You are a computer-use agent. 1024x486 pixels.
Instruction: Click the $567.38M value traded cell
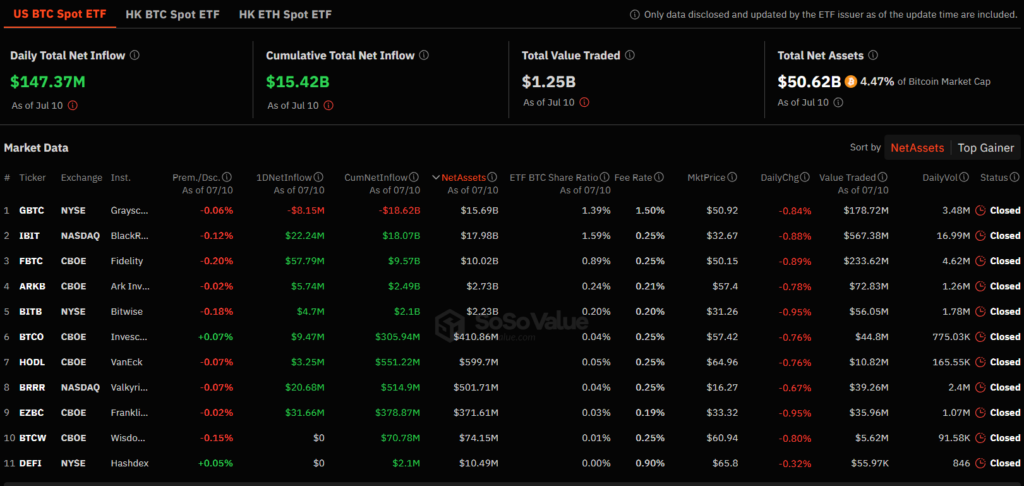click(x=865, y=236)
